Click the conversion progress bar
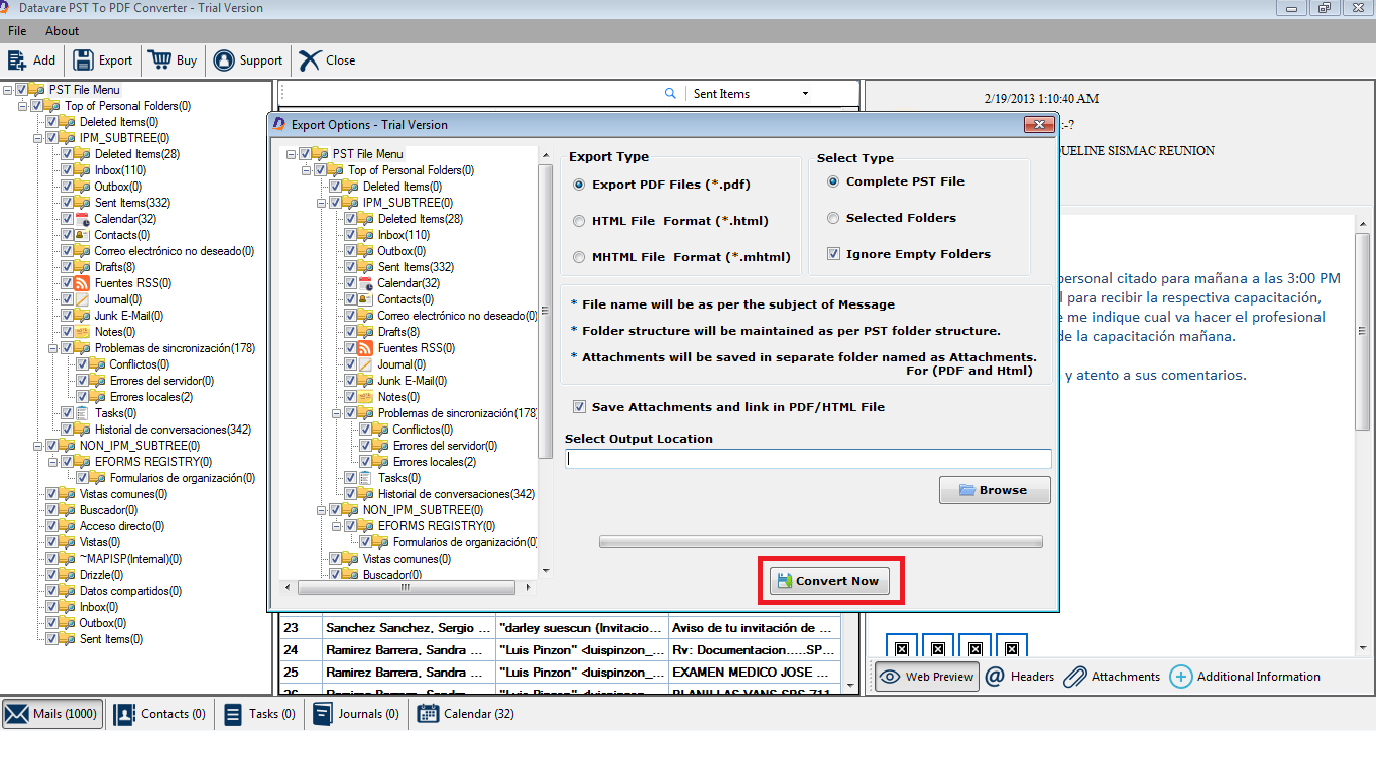Image resolution: width=1376 pixels, height=768 pixels. tap(820, 542)
